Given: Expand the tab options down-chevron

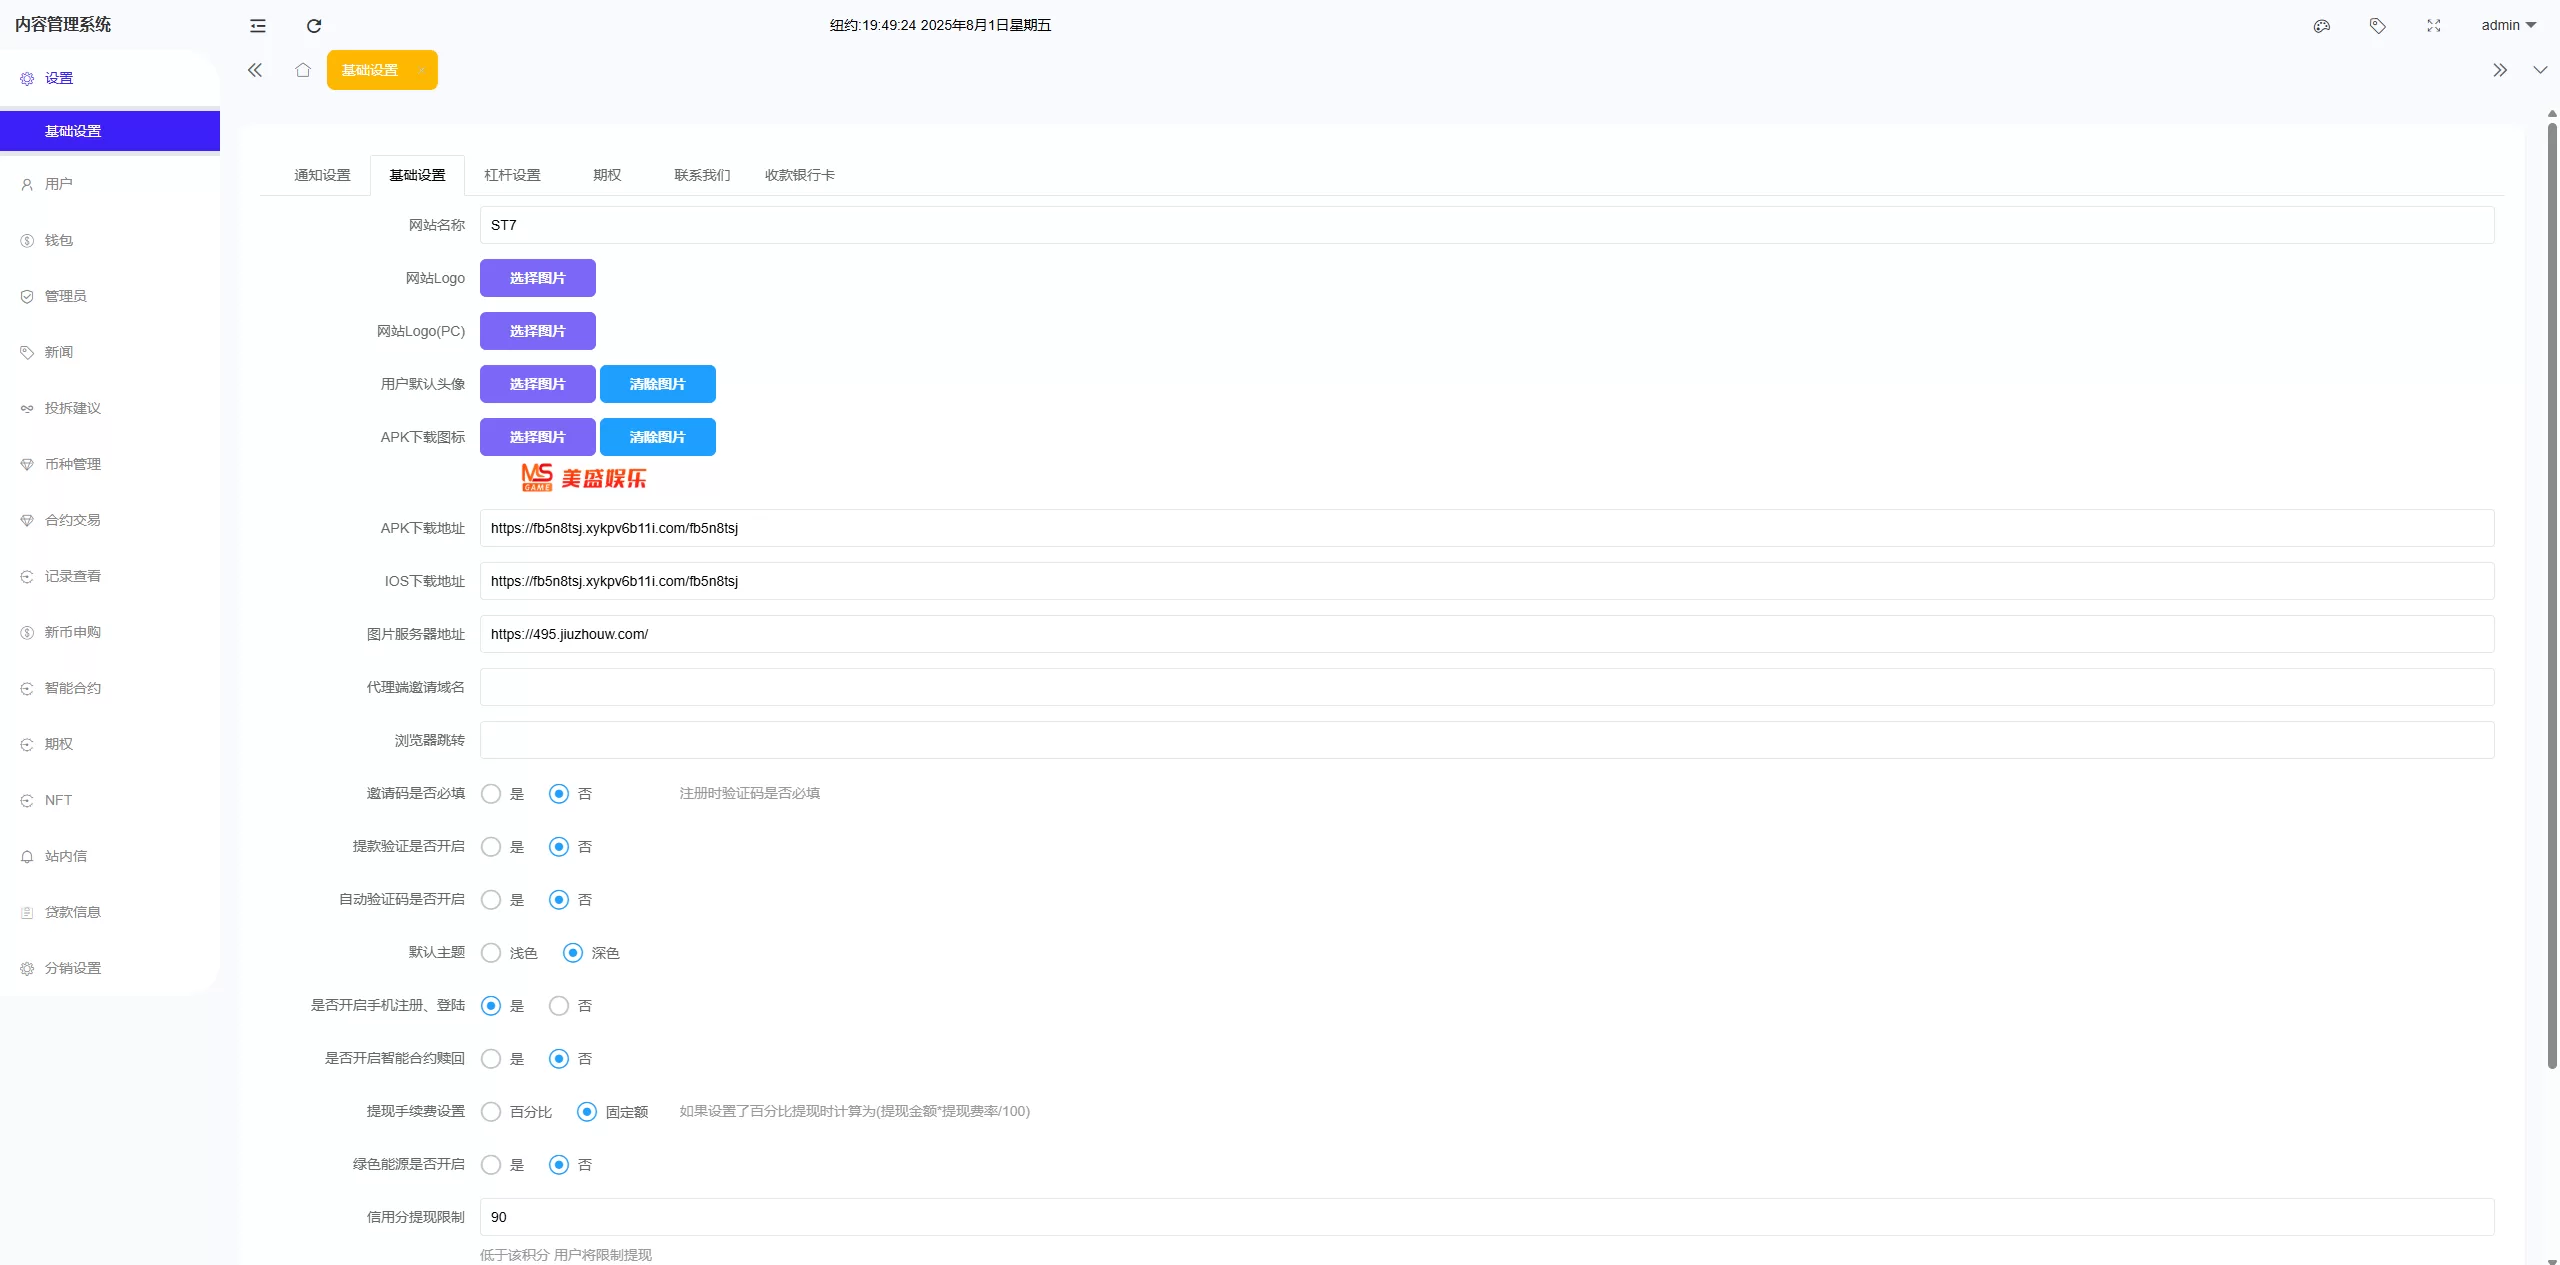Looking at the screenshot, I should pos(2540,70).
